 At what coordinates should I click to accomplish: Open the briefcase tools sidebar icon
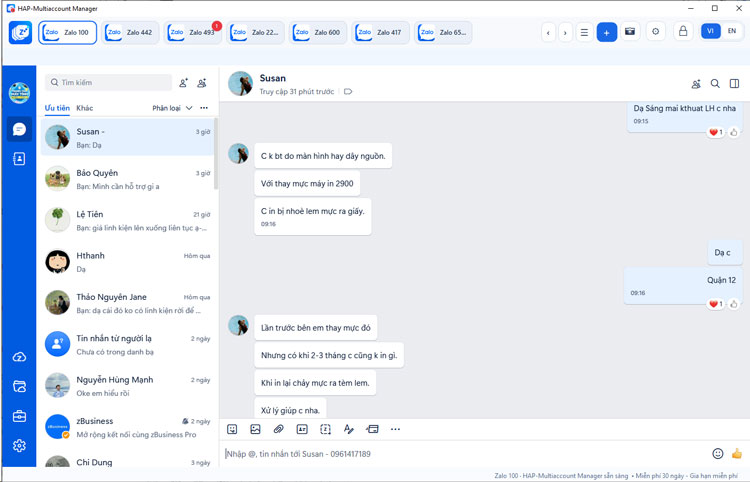tap(19, 416)
